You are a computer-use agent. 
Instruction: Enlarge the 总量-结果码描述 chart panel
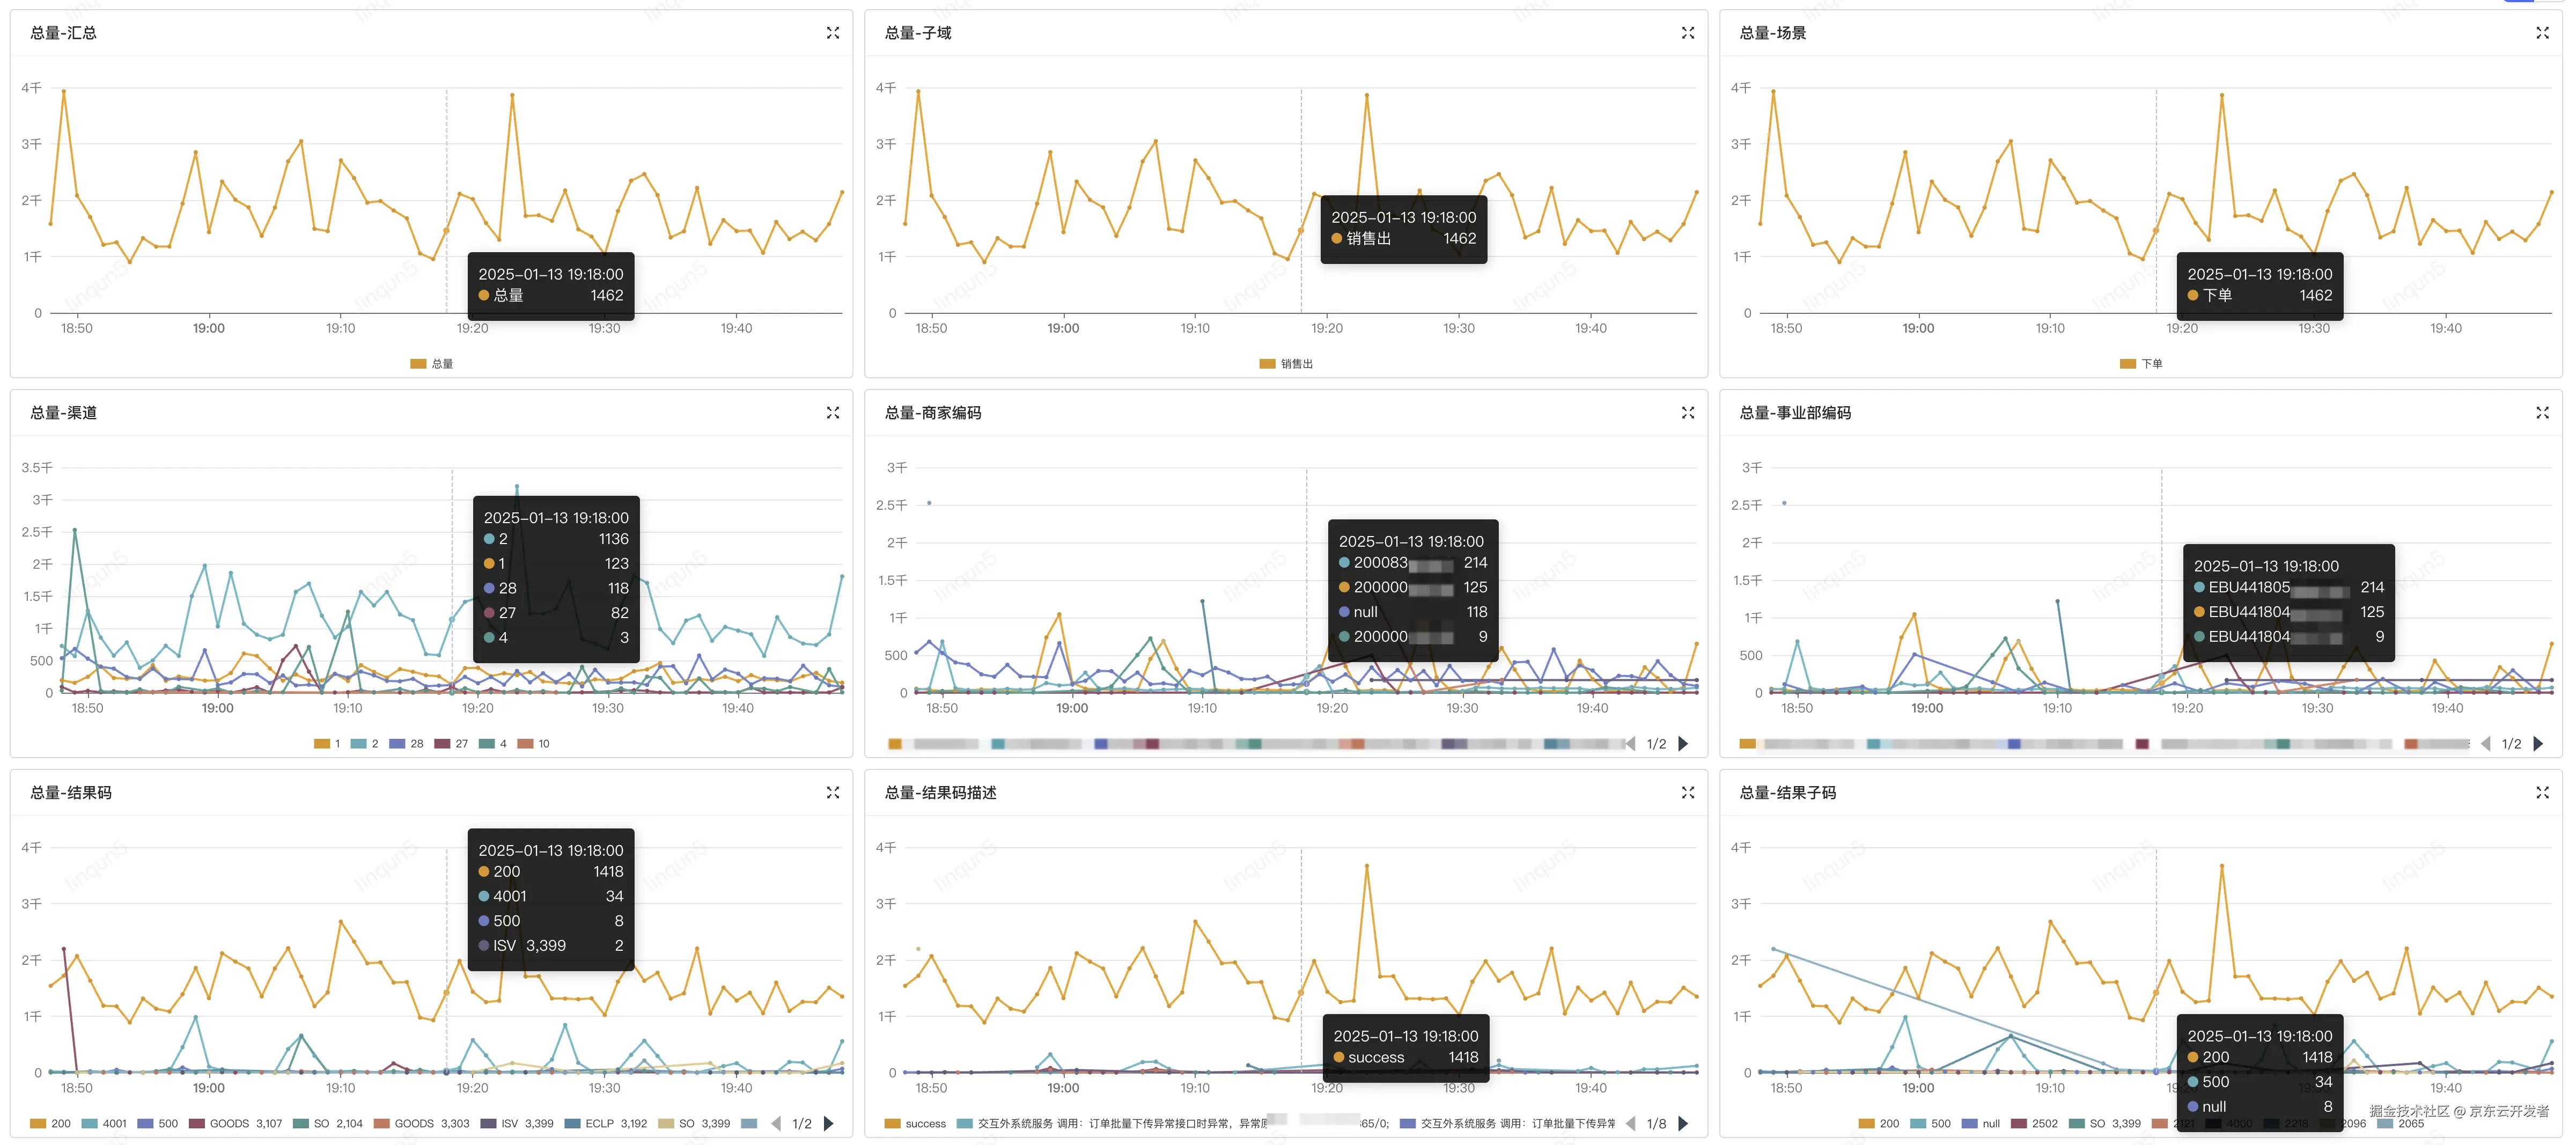[1687, 793]
